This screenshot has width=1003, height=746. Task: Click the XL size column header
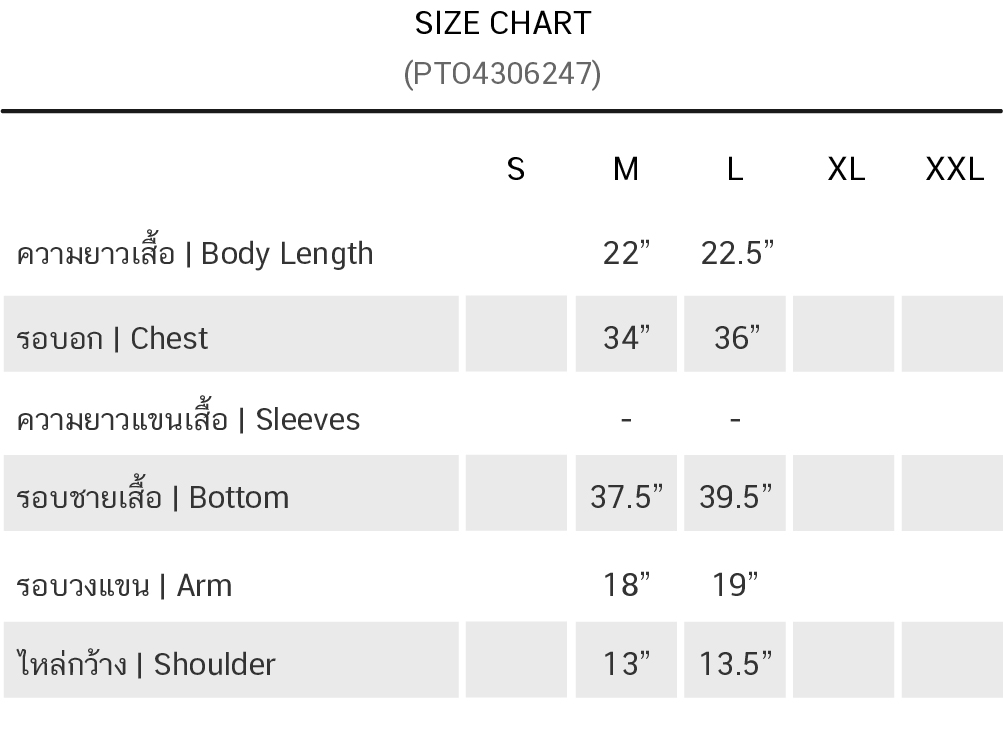coord(846,170)
